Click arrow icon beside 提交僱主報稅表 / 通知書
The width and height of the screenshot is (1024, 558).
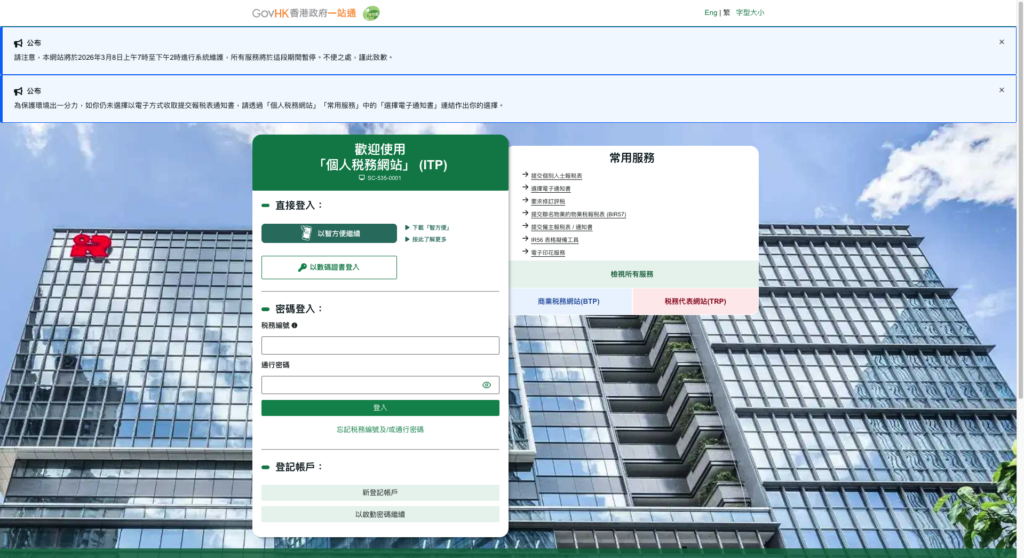point(525,226)
